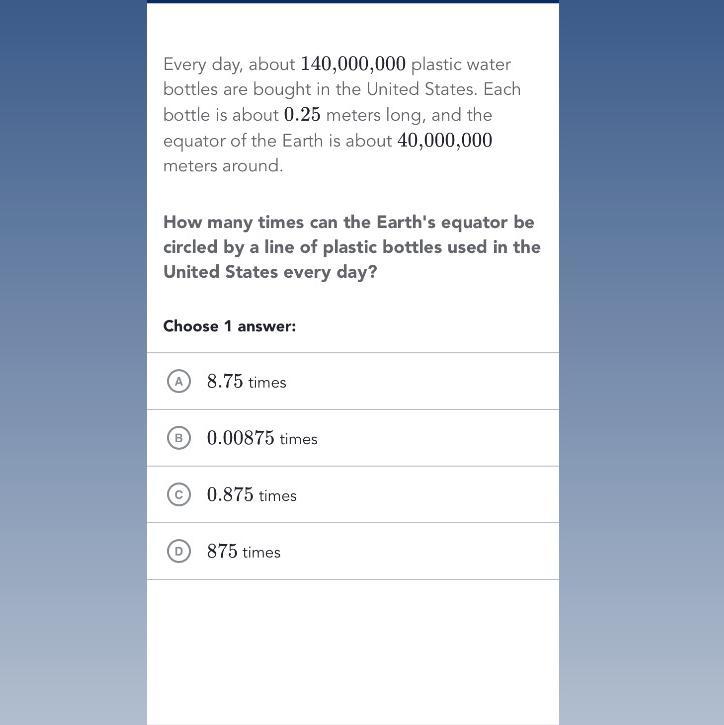The height and width of the screenshot is (725, 724).
Task: Select the radio circle labeled D
Action: pyautogui.click(x=178, y=551)
